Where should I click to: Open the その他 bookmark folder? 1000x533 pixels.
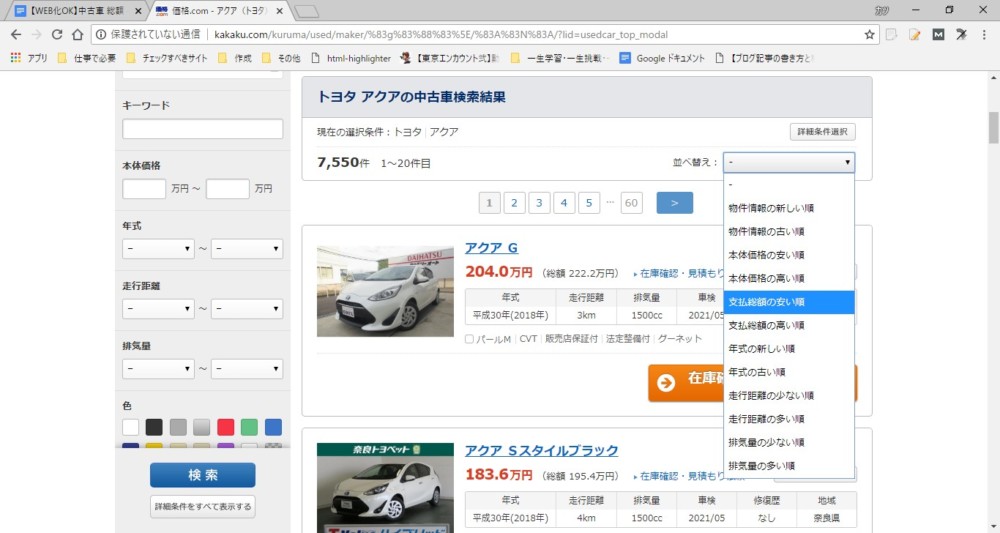[x=281, y=58]
